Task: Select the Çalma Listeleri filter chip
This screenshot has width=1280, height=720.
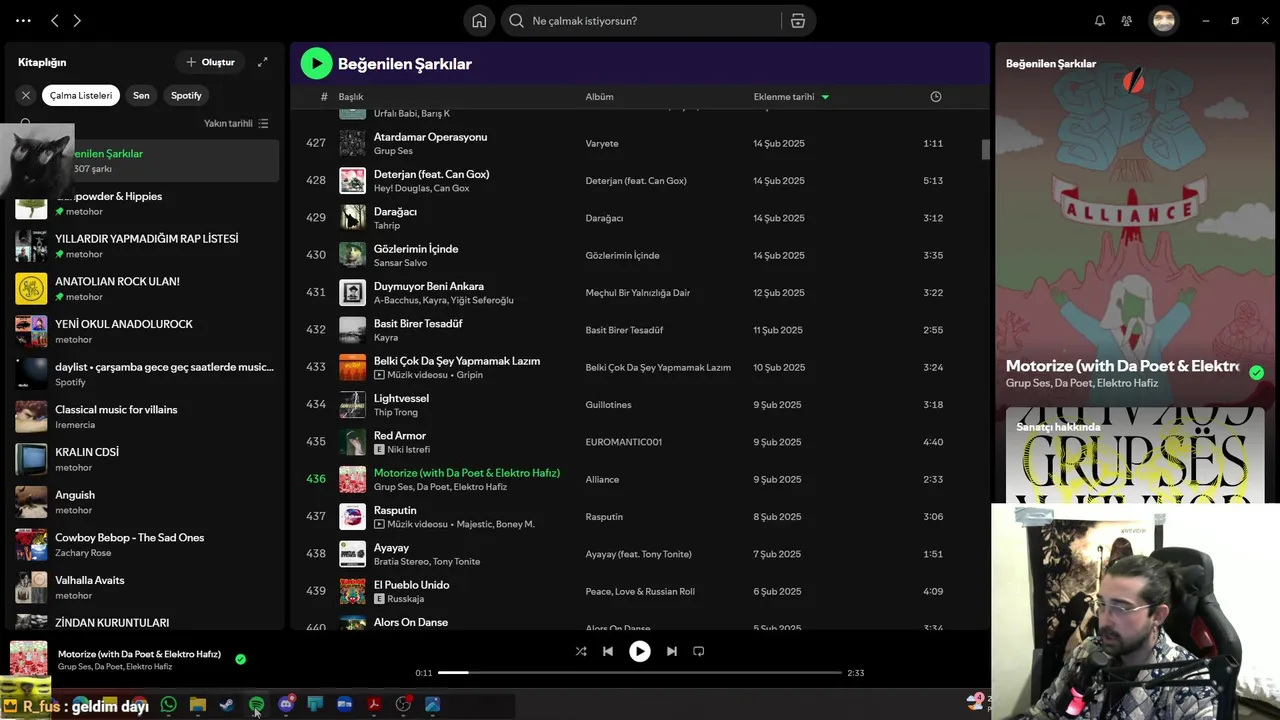Action: click(x=81, y=95)
